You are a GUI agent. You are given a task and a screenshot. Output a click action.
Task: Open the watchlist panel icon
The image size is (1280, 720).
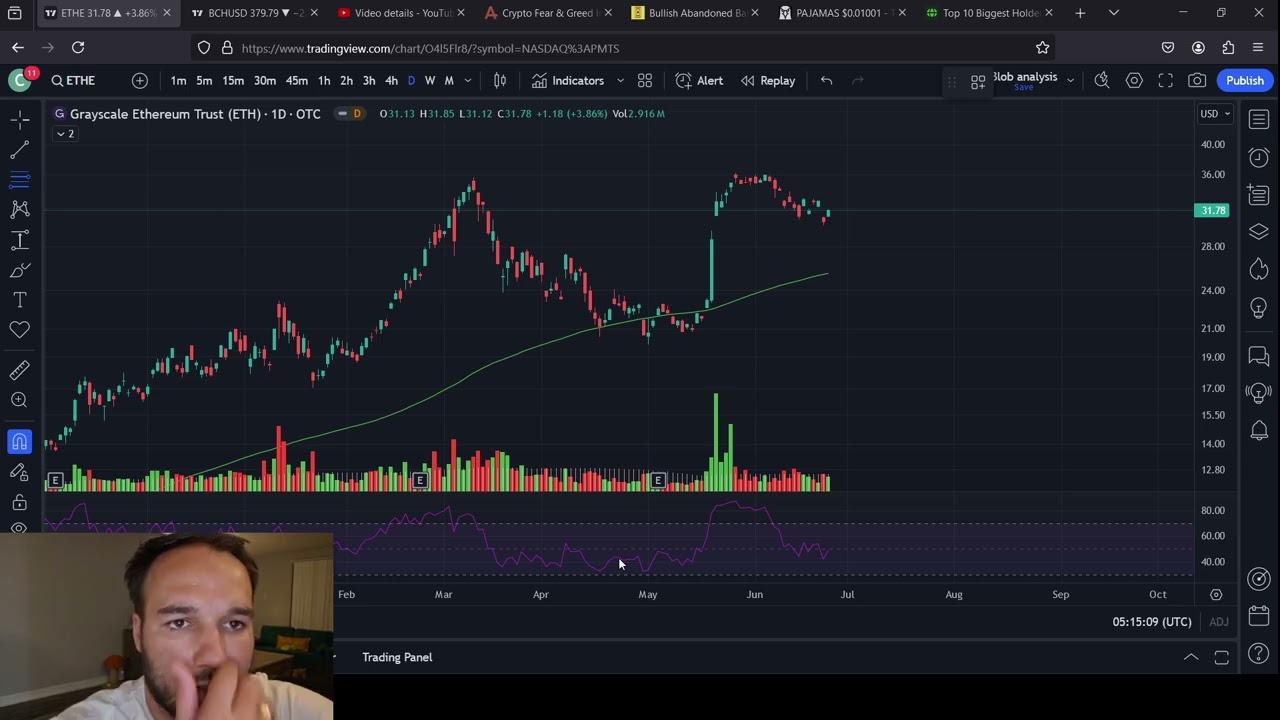pyautogui.click(x=1259, y=120)
